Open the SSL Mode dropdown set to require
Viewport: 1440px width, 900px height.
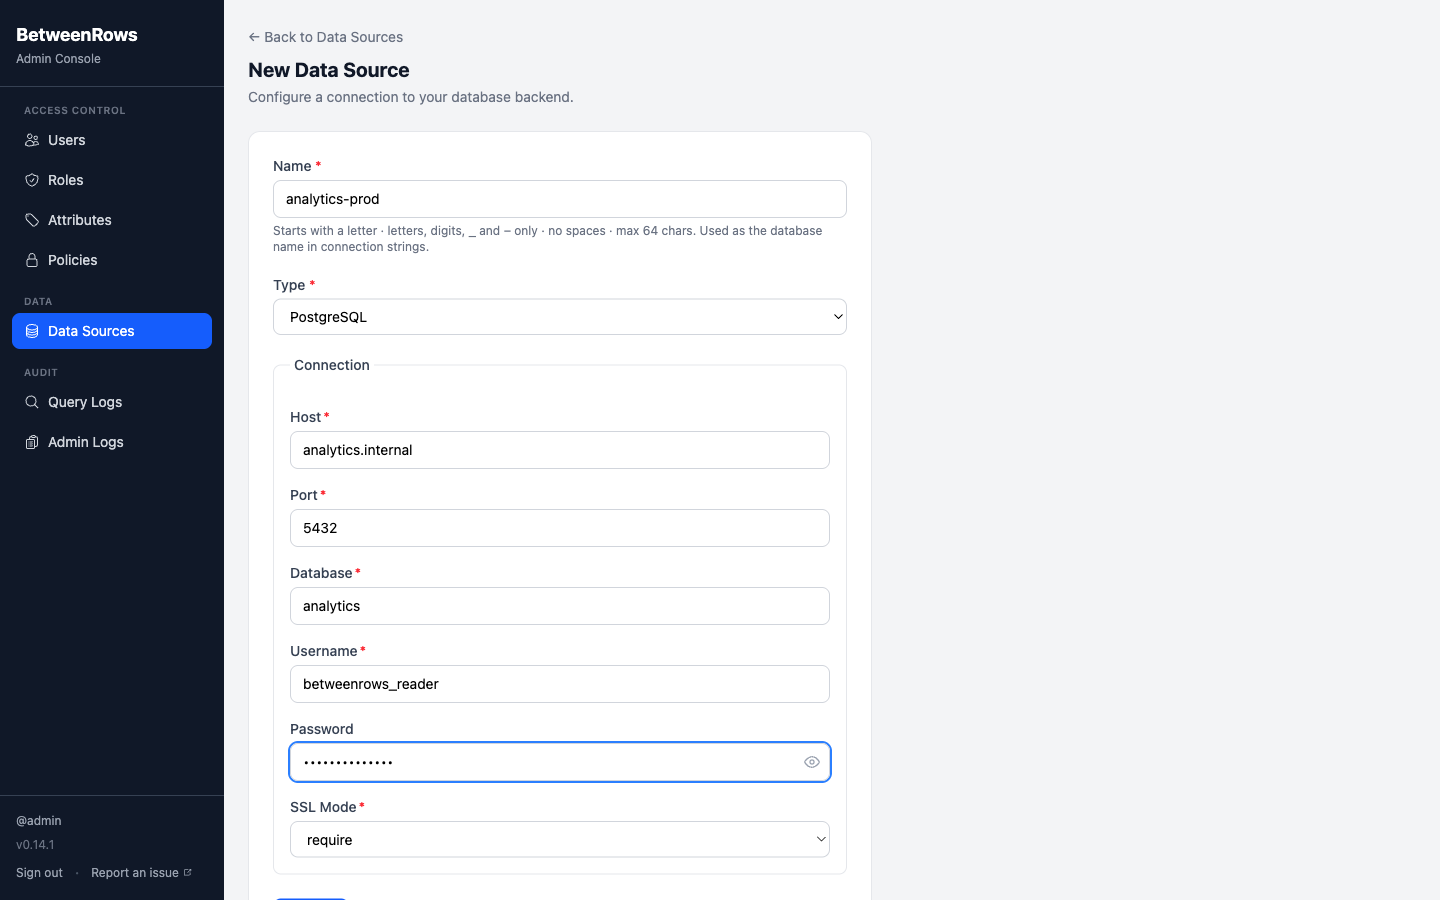[560, 839]
